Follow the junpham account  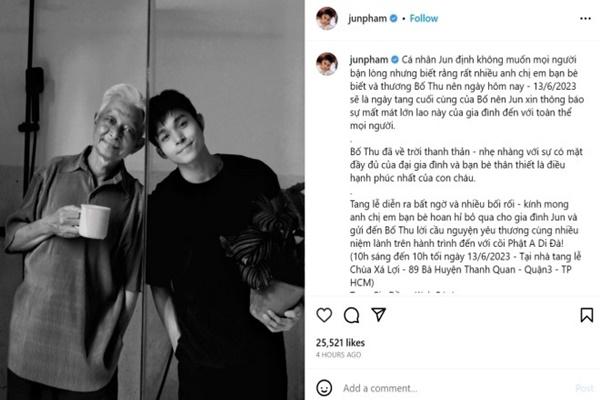click(x=424, y=18)
